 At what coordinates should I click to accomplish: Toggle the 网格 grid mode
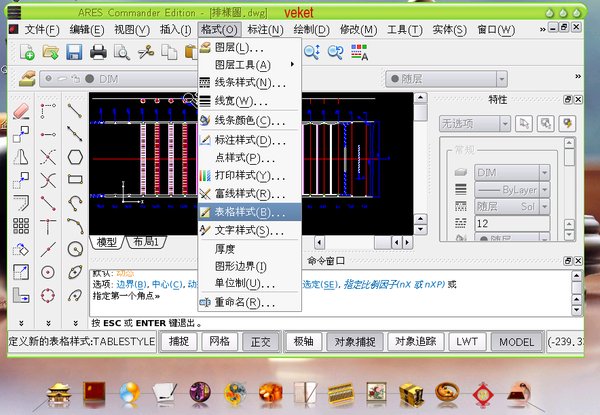click(x=219, y=341)
